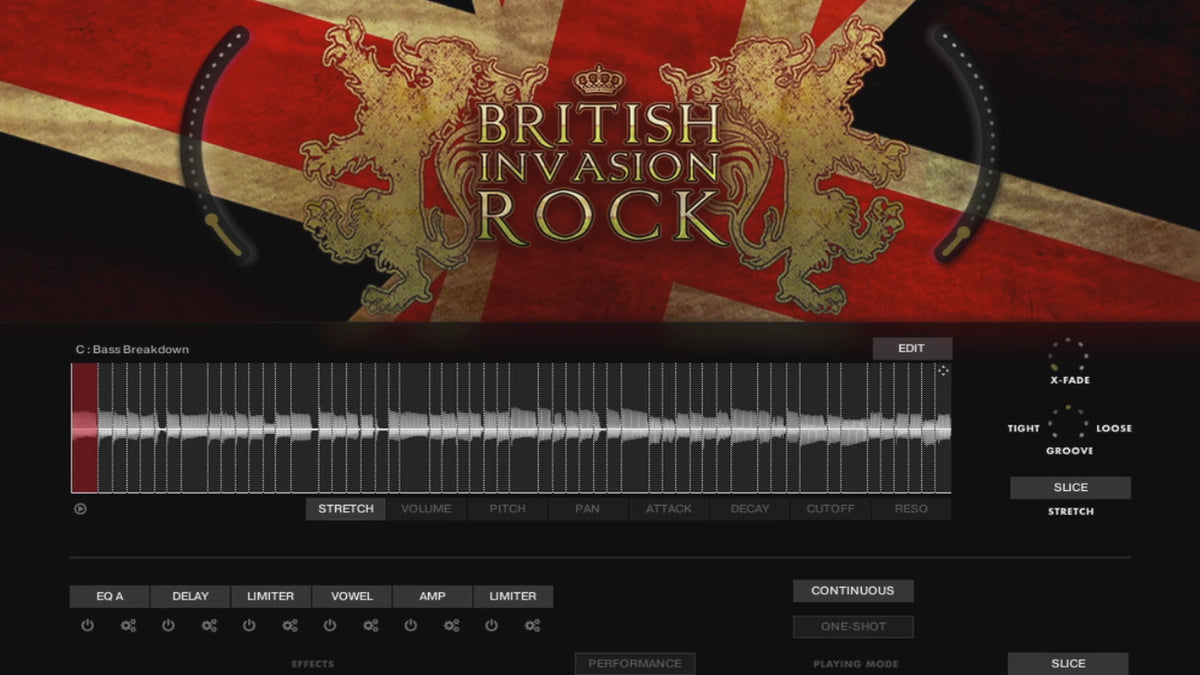Toggle power for the DELAY effect
This screenshot has height=675, width=1200.
168,626
